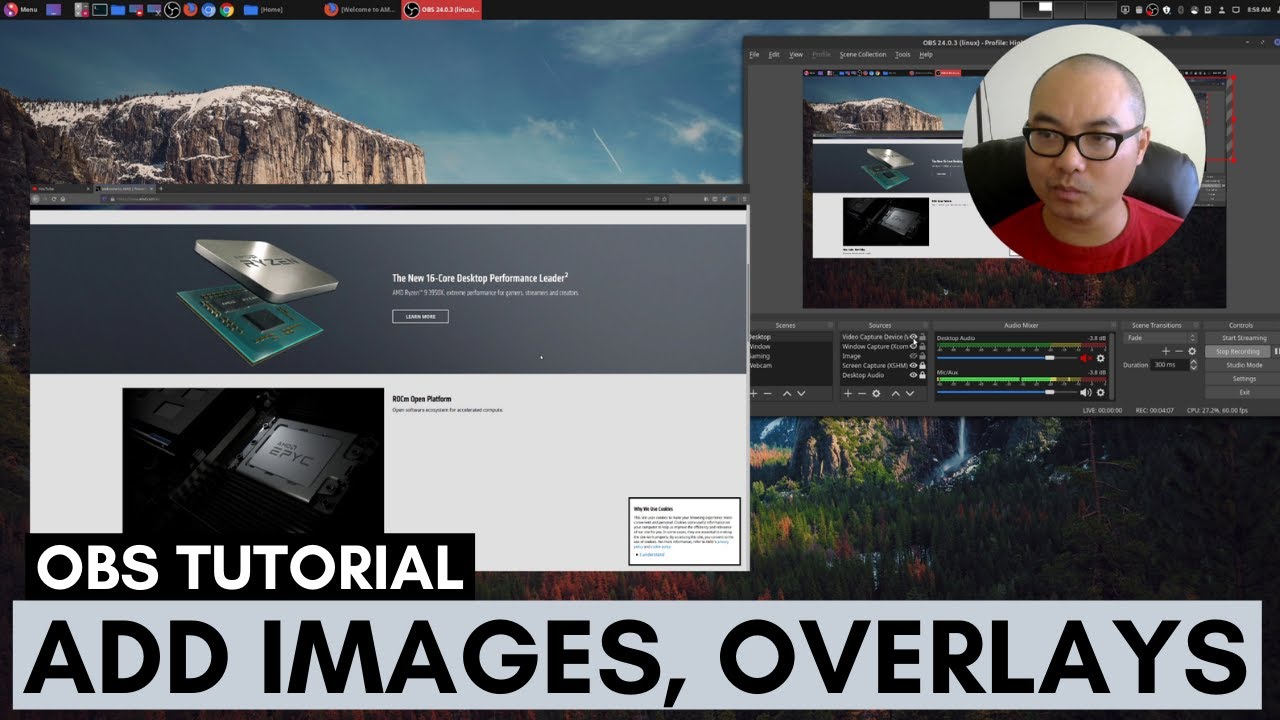The image size is (1280, 720).
Task: Click Start Streaming in Controls
Action: pyautogui.click(x=1241, y=338)
